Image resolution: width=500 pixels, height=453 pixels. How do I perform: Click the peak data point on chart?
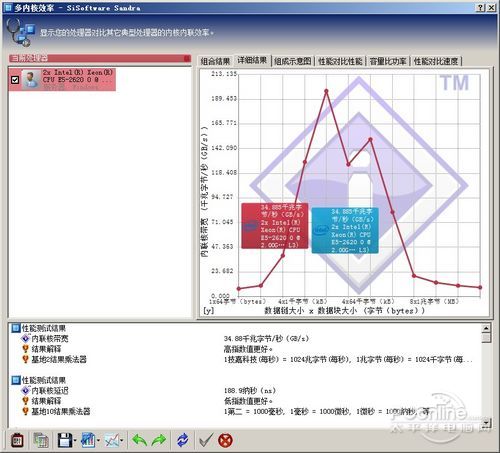[x=326, y=91]
